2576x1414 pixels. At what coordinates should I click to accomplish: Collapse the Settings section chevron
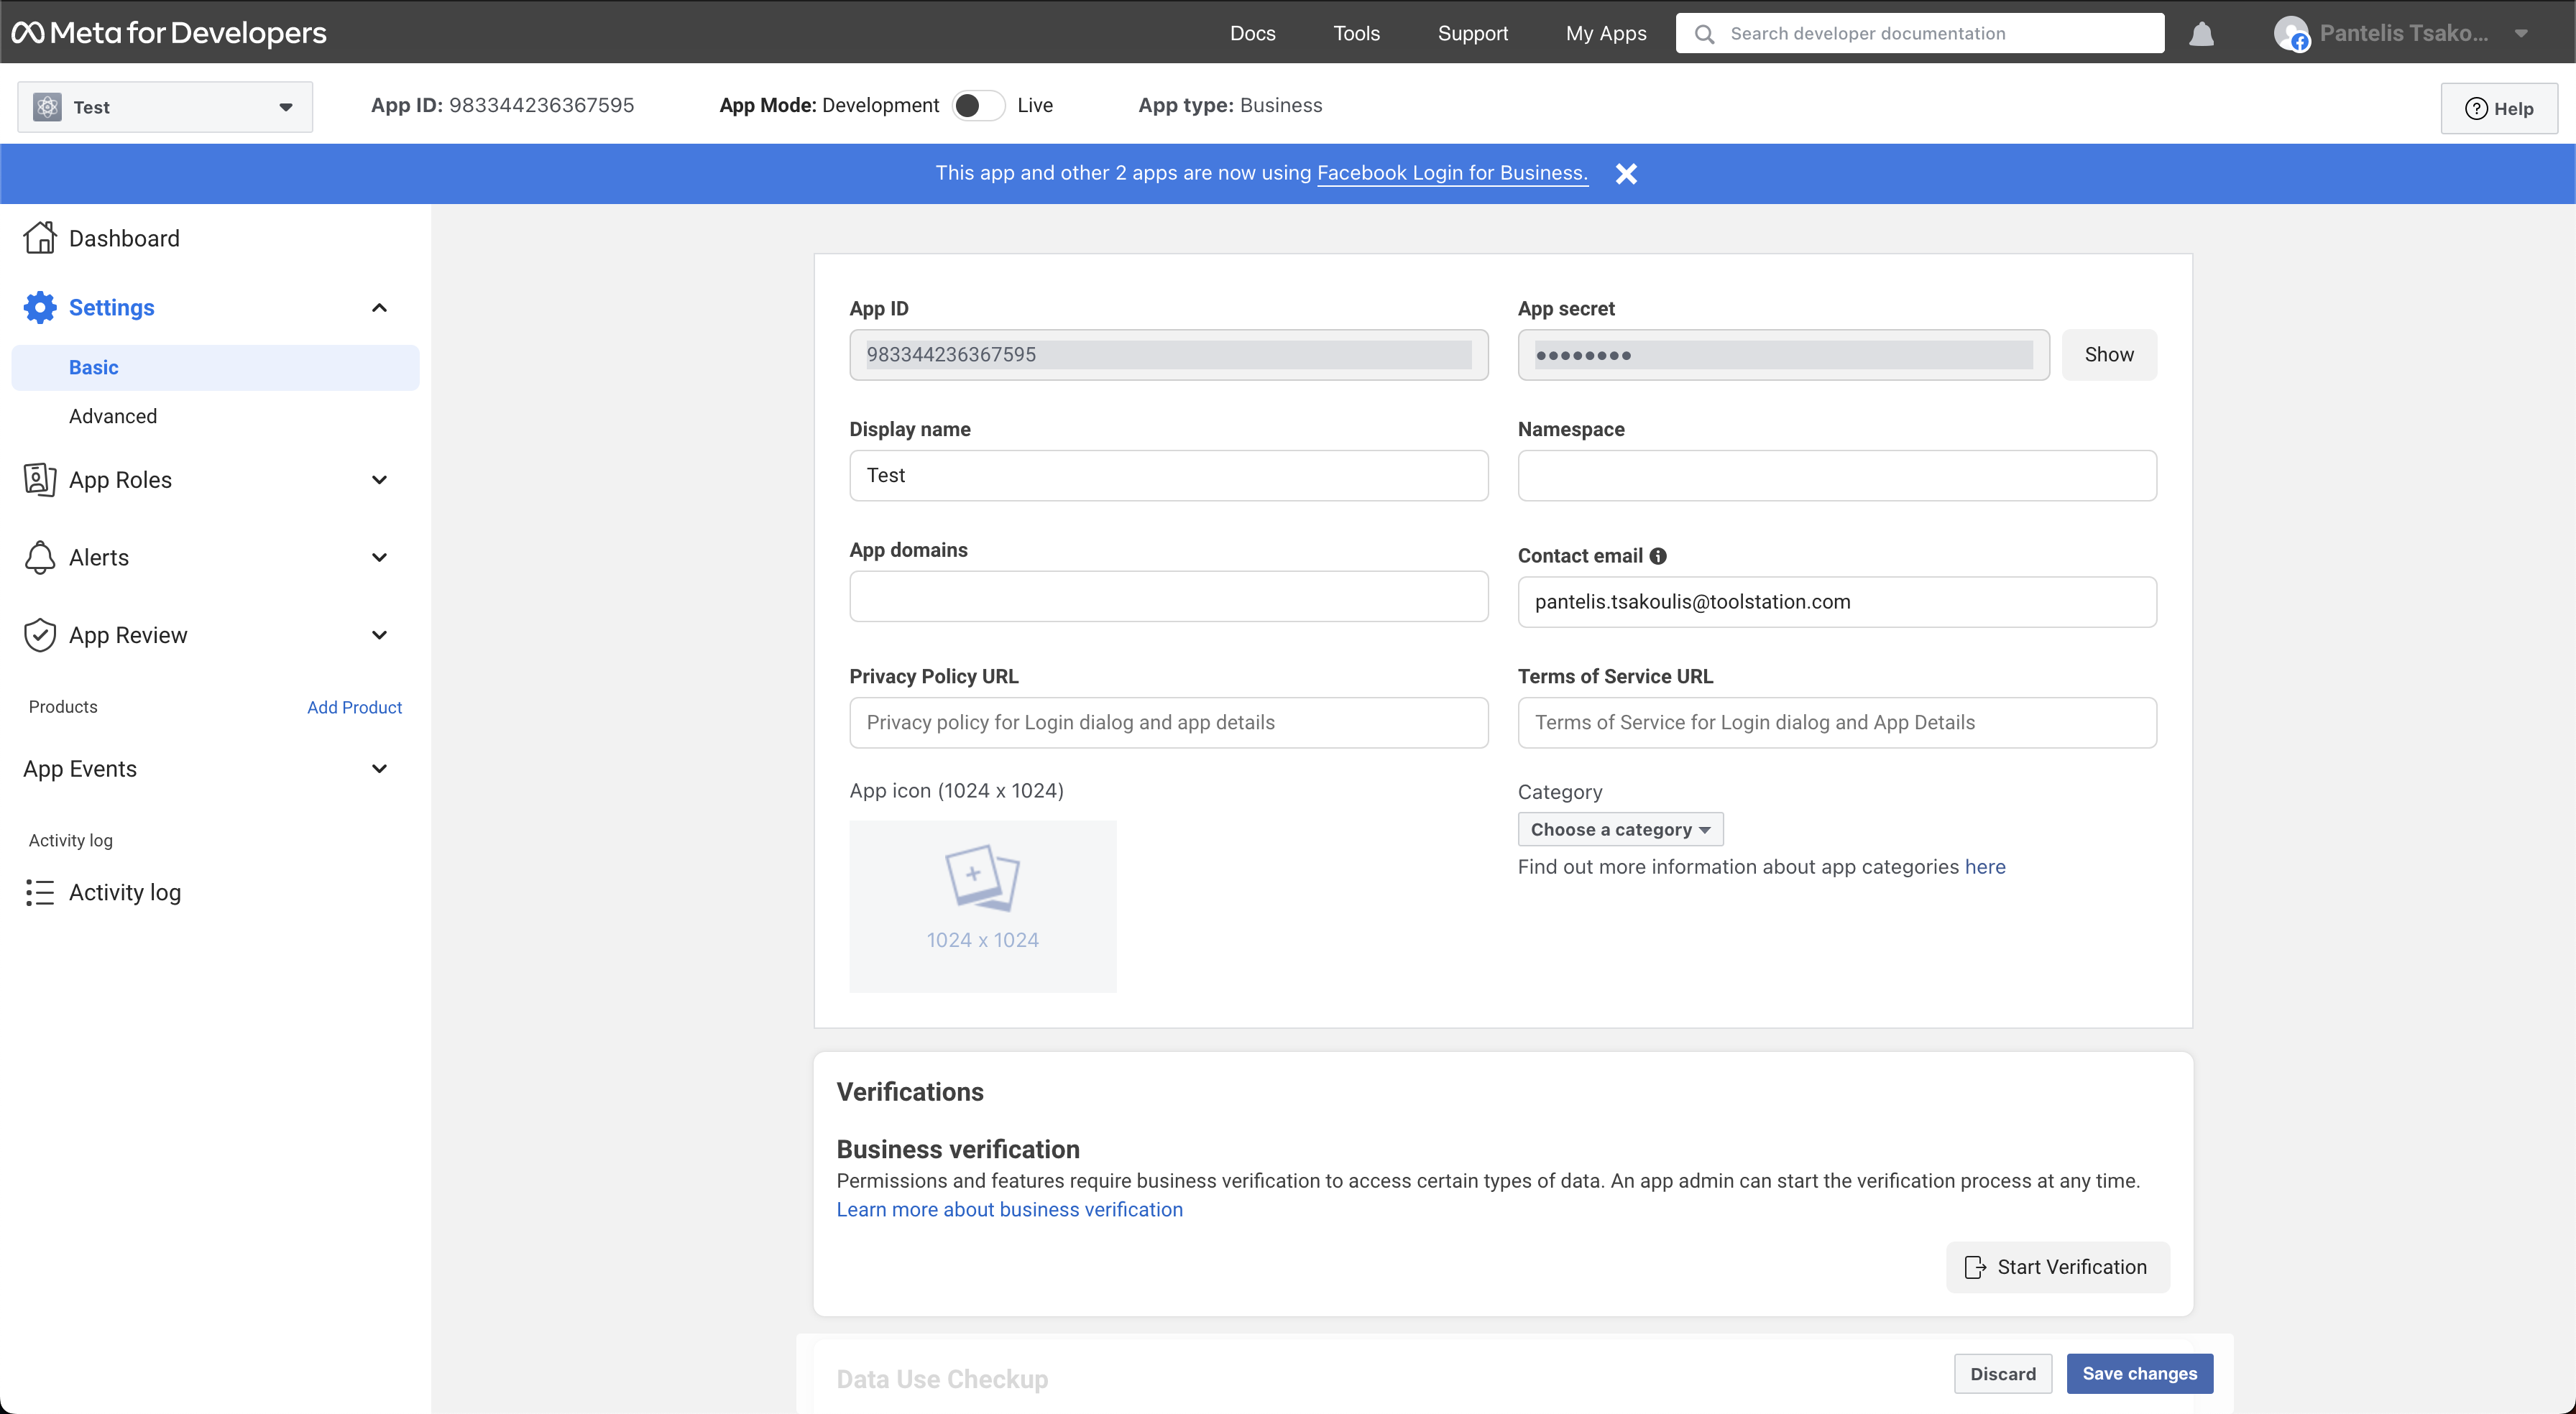click(379, 308)
